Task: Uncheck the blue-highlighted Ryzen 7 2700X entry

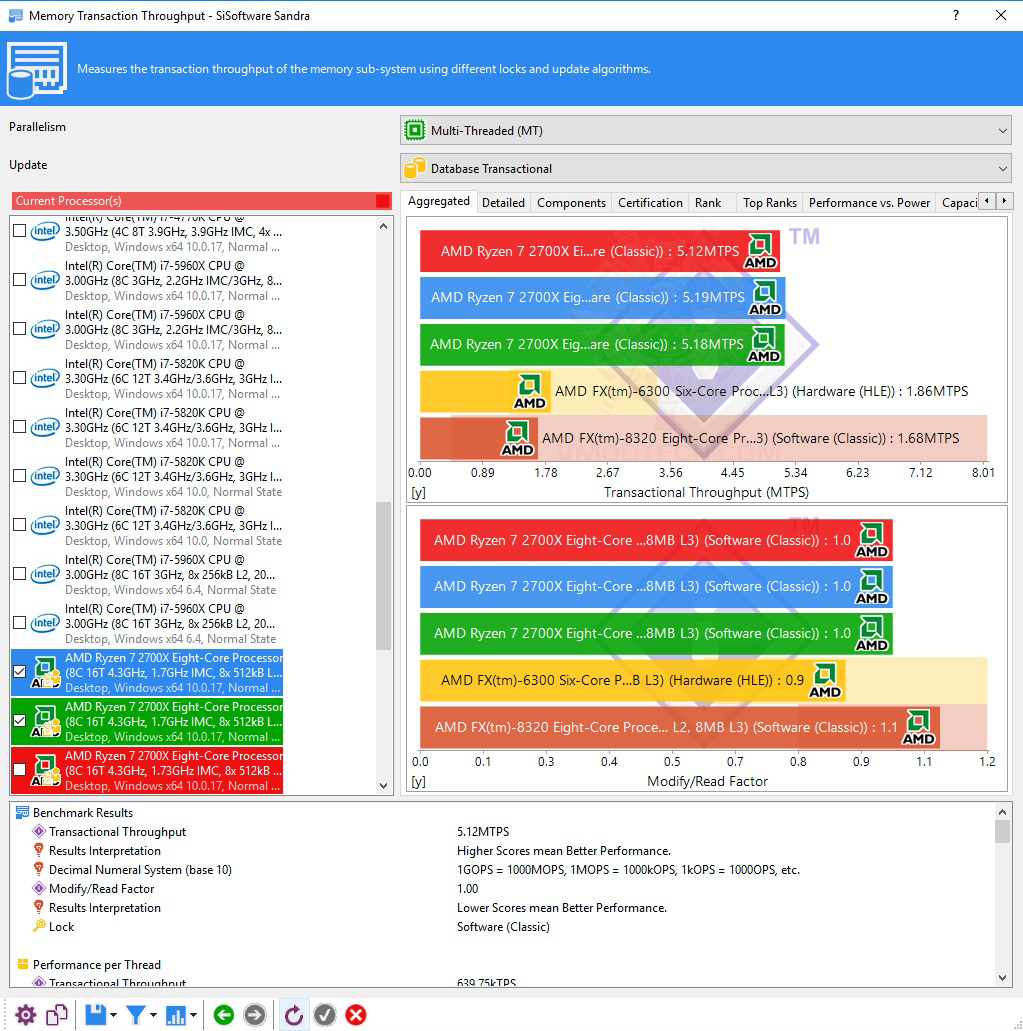Action: [20, 671]
